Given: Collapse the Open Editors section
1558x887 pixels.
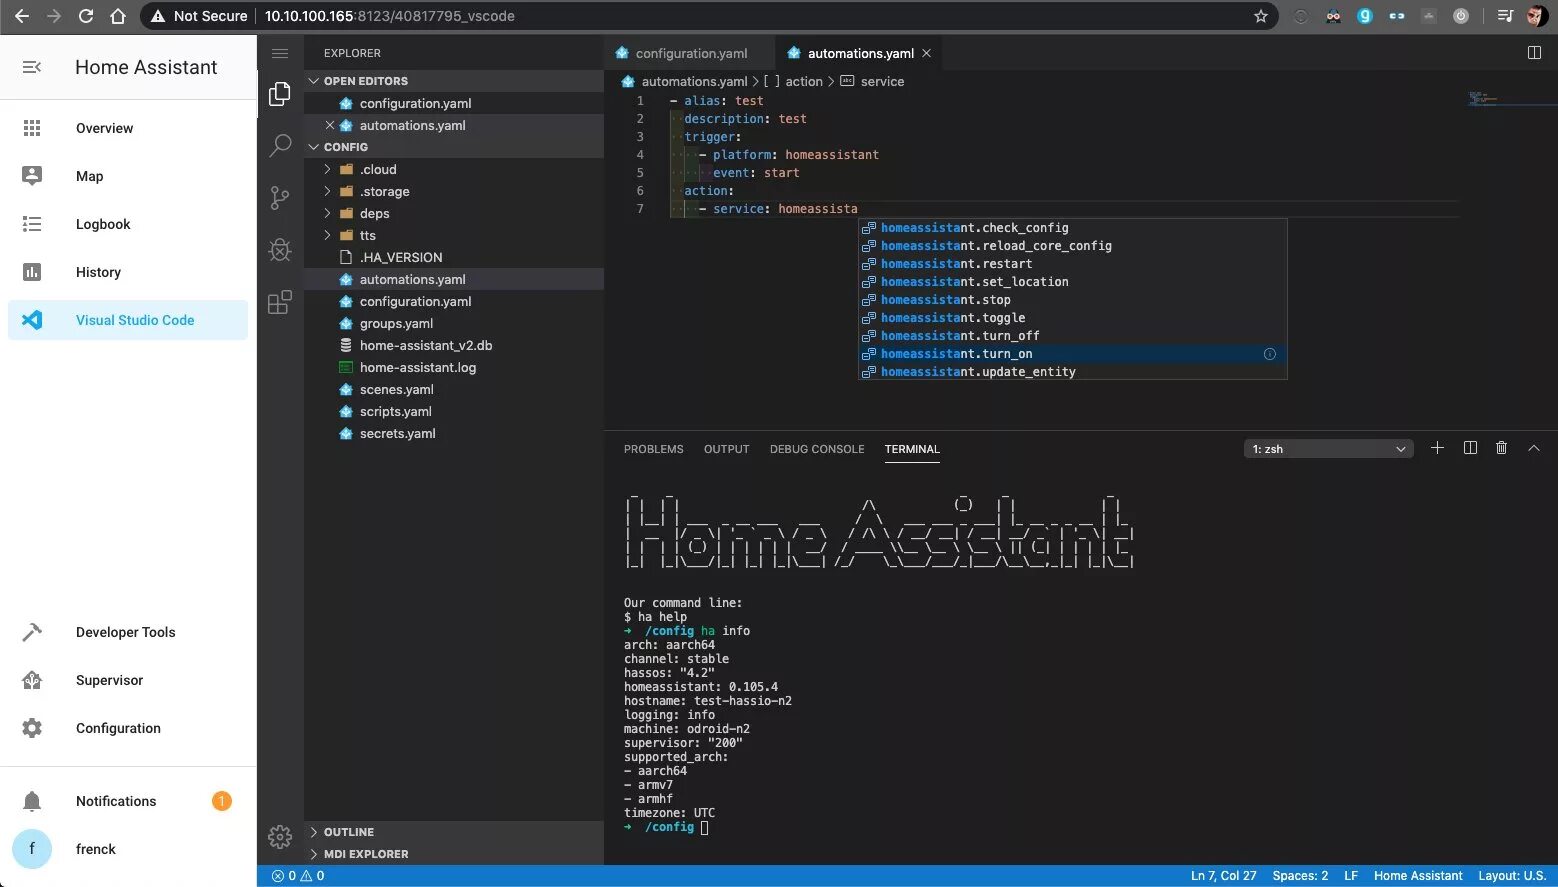Looking at the screenshot, I should coord(454,81).
